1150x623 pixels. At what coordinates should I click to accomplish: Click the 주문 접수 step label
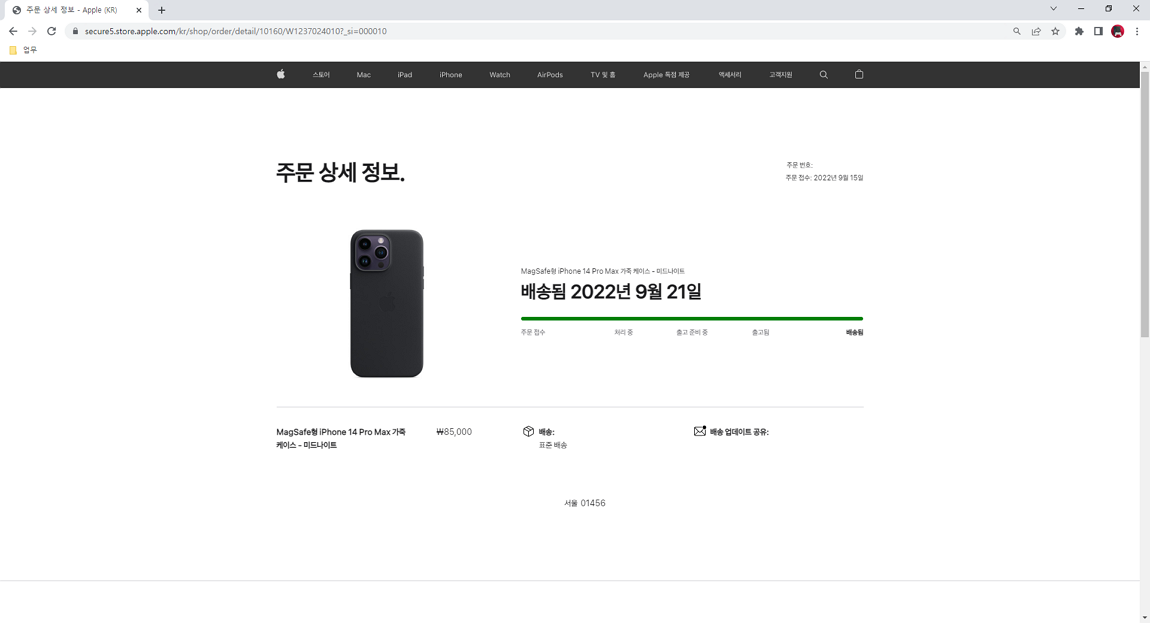click(533, 332)
